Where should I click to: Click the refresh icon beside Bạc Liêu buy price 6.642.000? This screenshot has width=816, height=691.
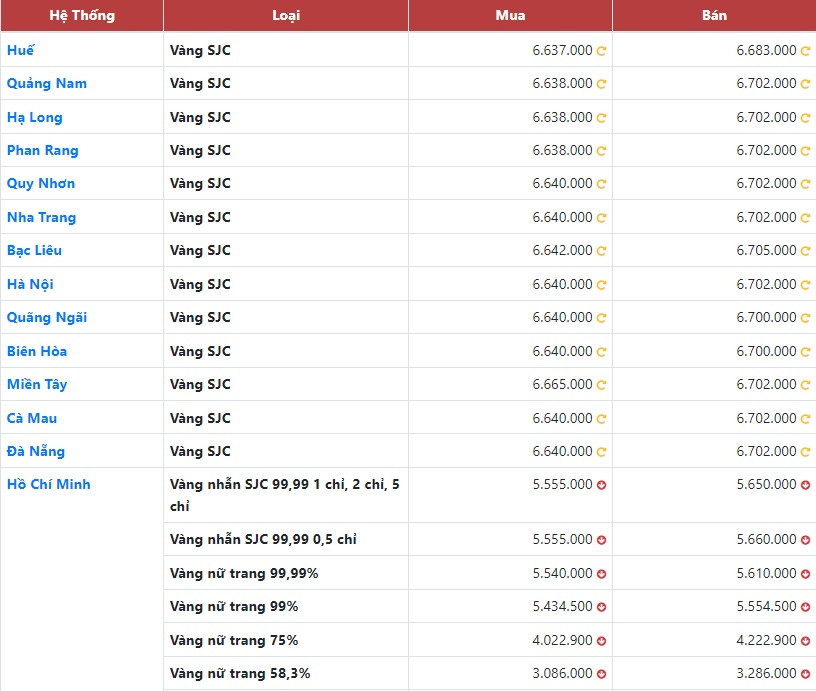point(601,251)
